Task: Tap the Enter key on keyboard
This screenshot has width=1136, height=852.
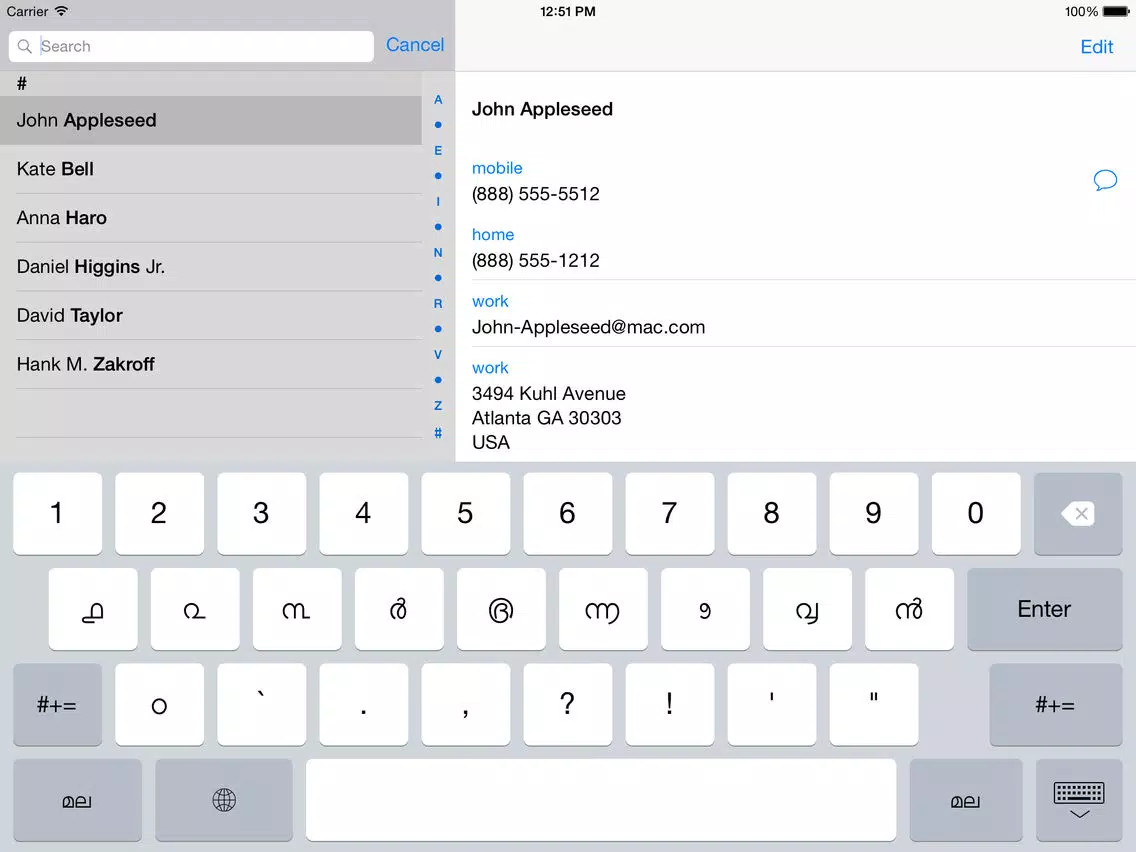Action: click(x=1044, y=609)
